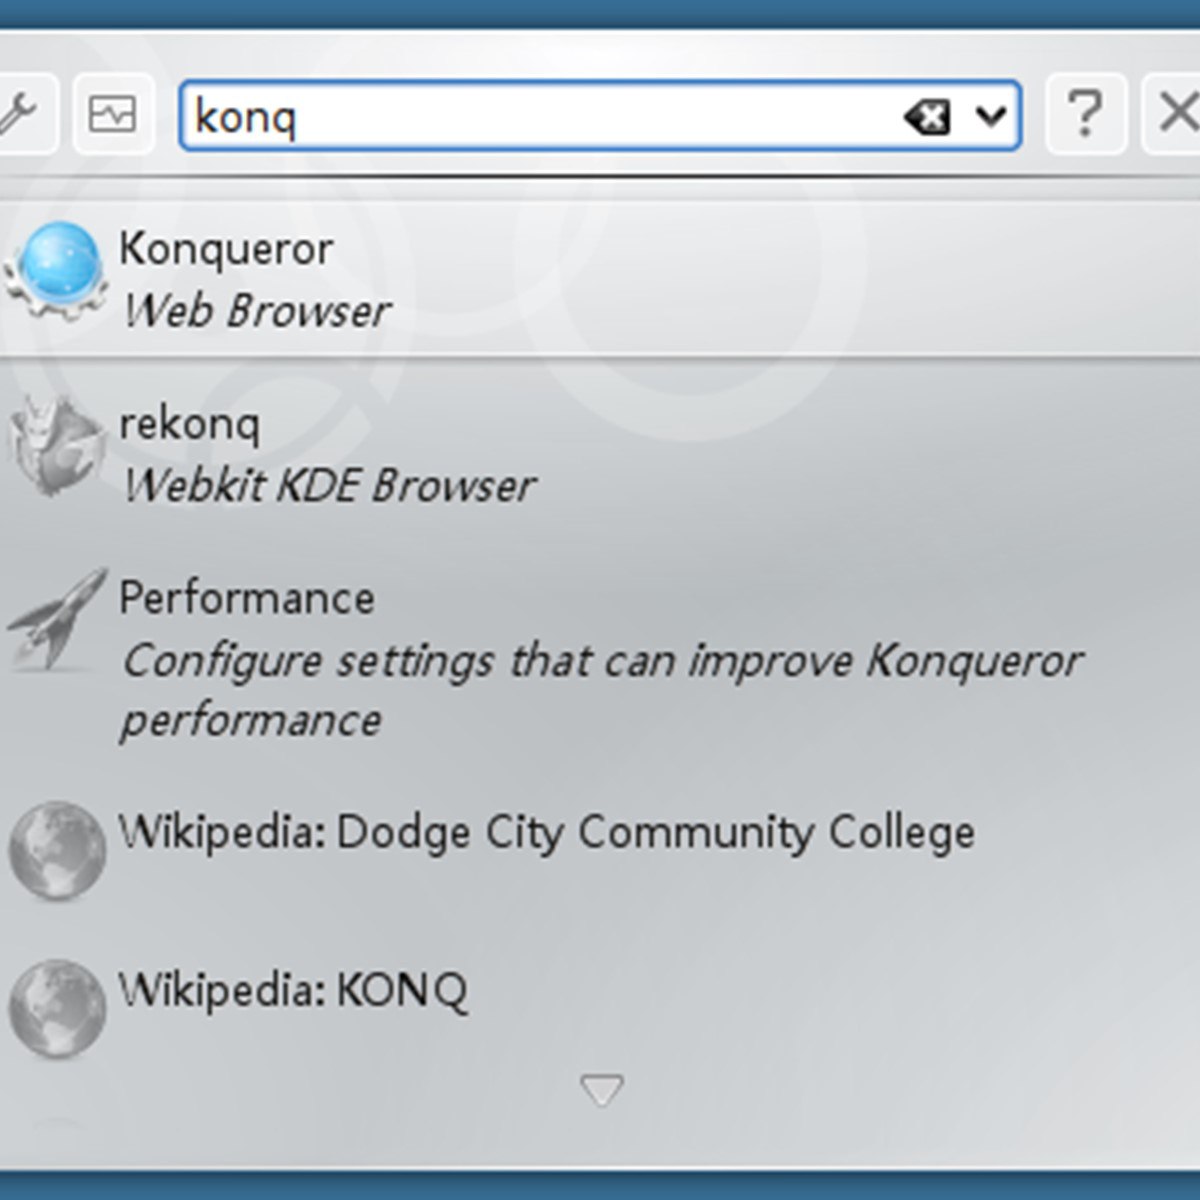This screenshot has height=1200, width=1200.
Task: Launch the rekonq result
Action: tap(600, 452)
